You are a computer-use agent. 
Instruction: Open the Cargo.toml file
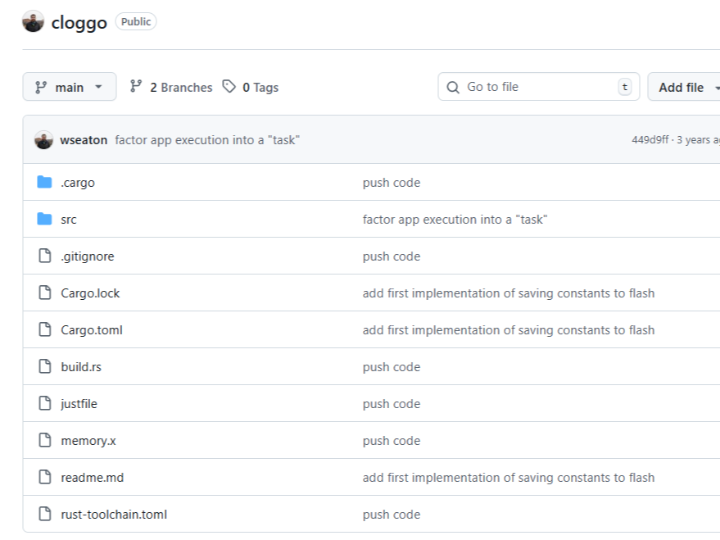click(91, 330)
